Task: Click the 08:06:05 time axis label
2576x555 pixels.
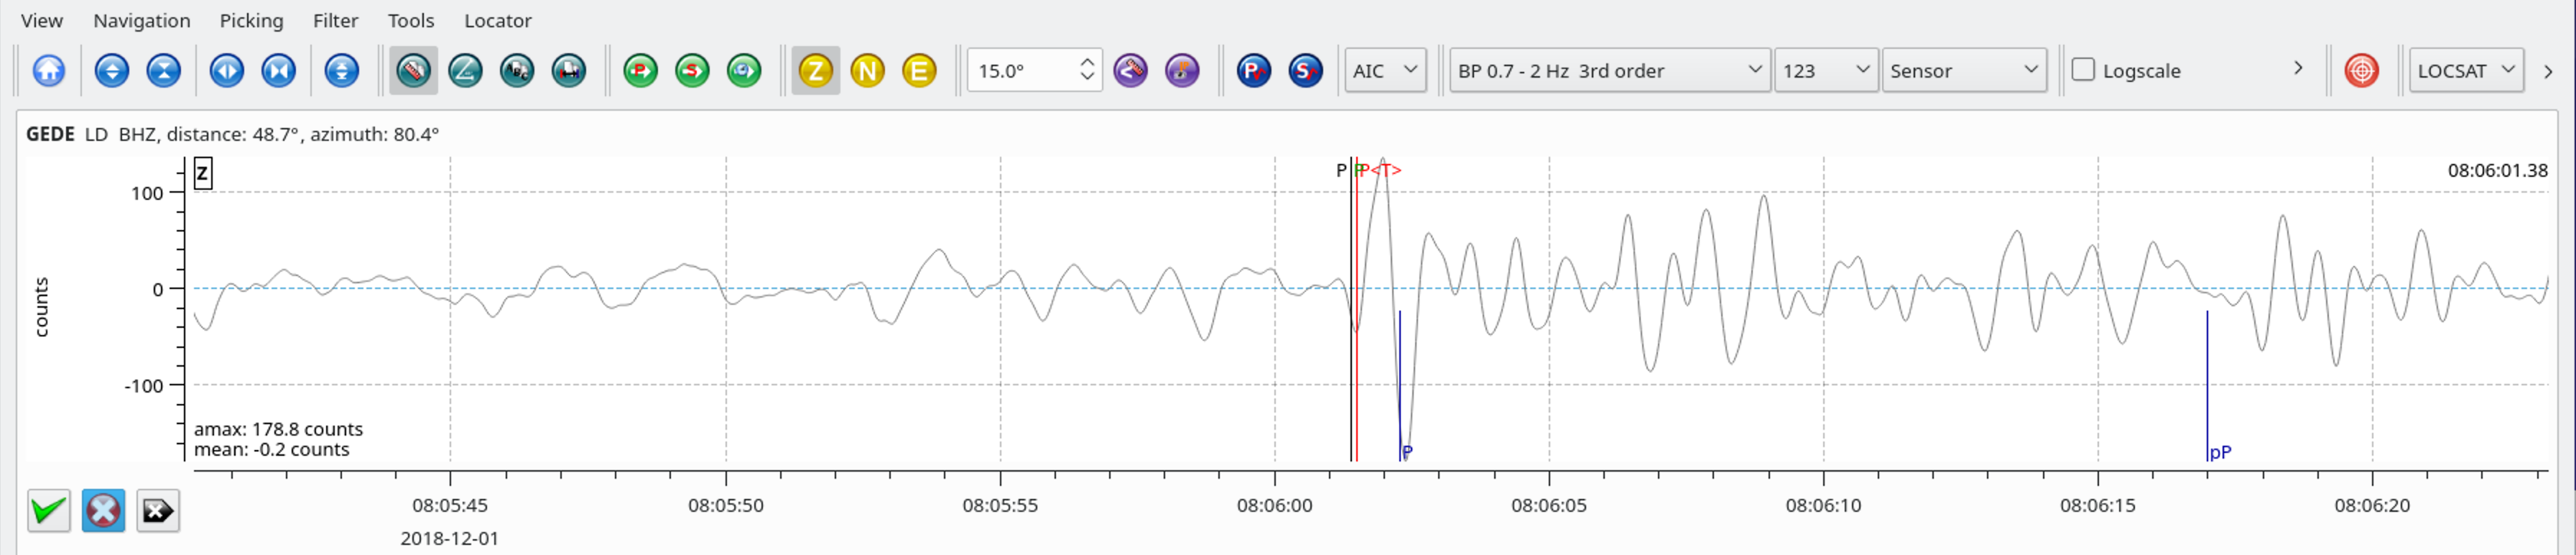Action: (x=1549, y=506)
